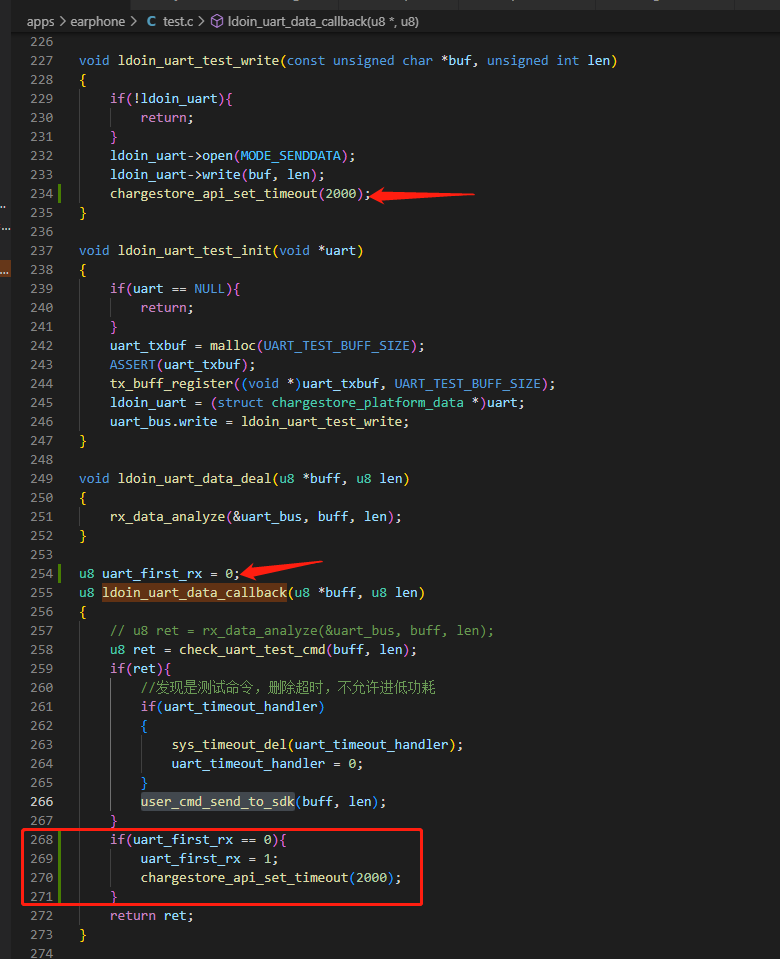Select line number 234 in the gutter
This screenshot has height=959, width=780.
[42, 193]
